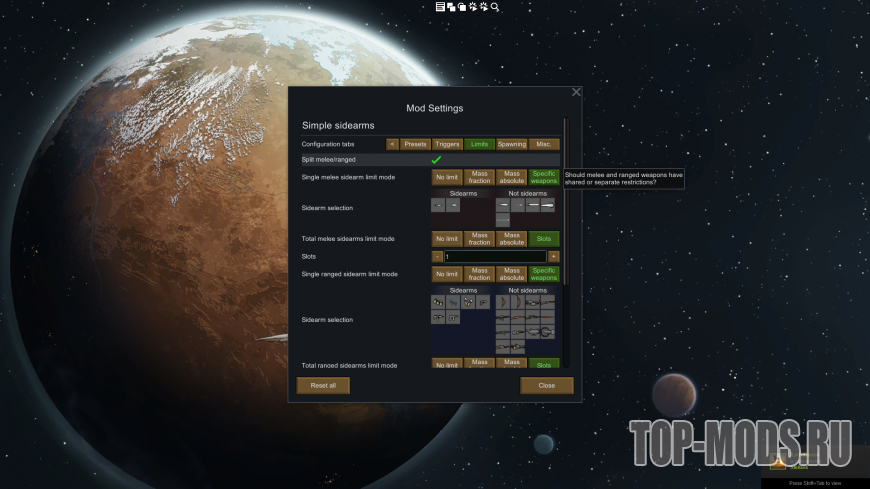The height and width of the screenshot is (489, 870).
Task: Click the Single ranged sidearm limit mode label
Action: (x=350, y=274)
